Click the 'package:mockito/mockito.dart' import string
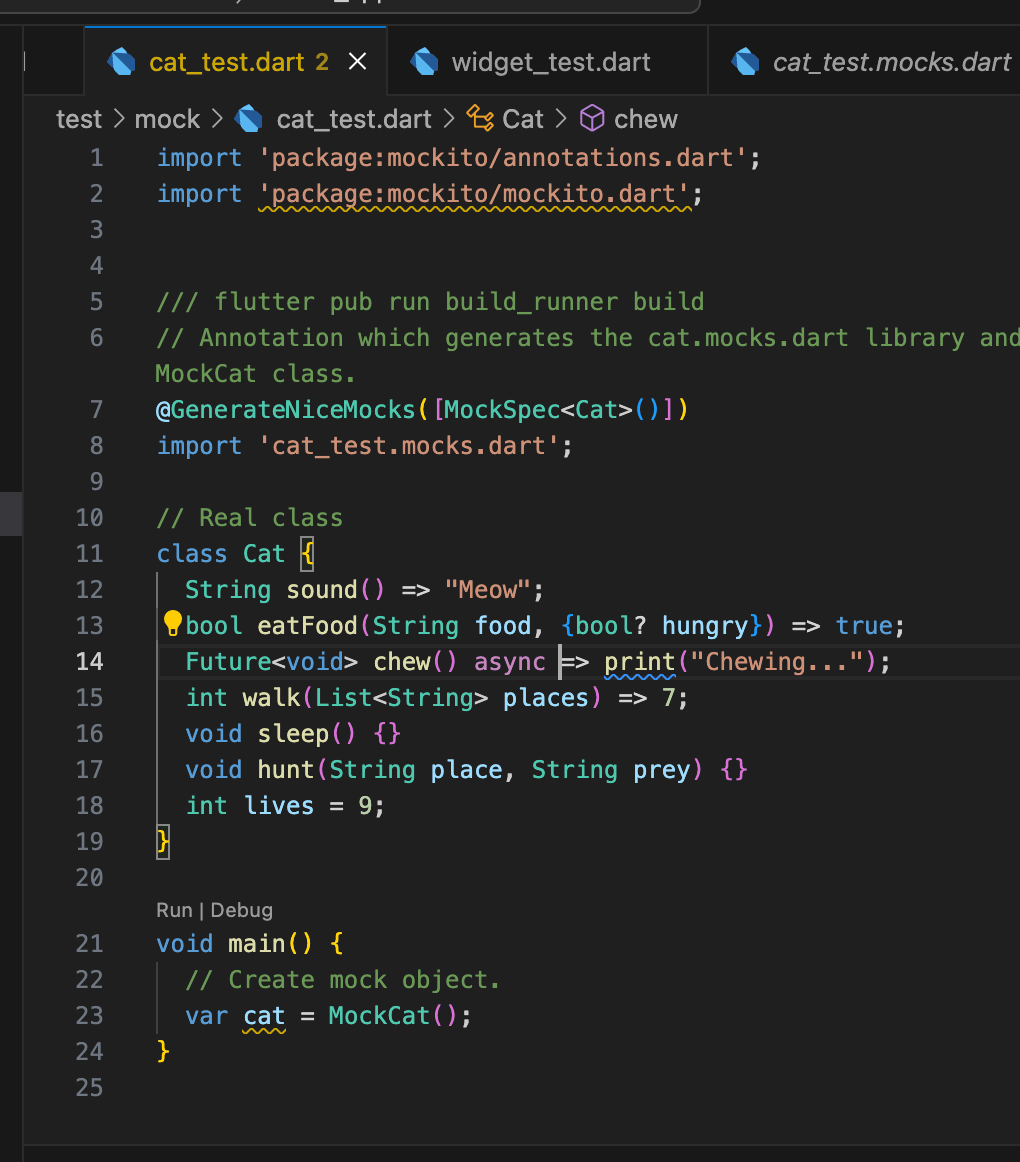This screenshot has width=1020, height=1162. (474, 194)
